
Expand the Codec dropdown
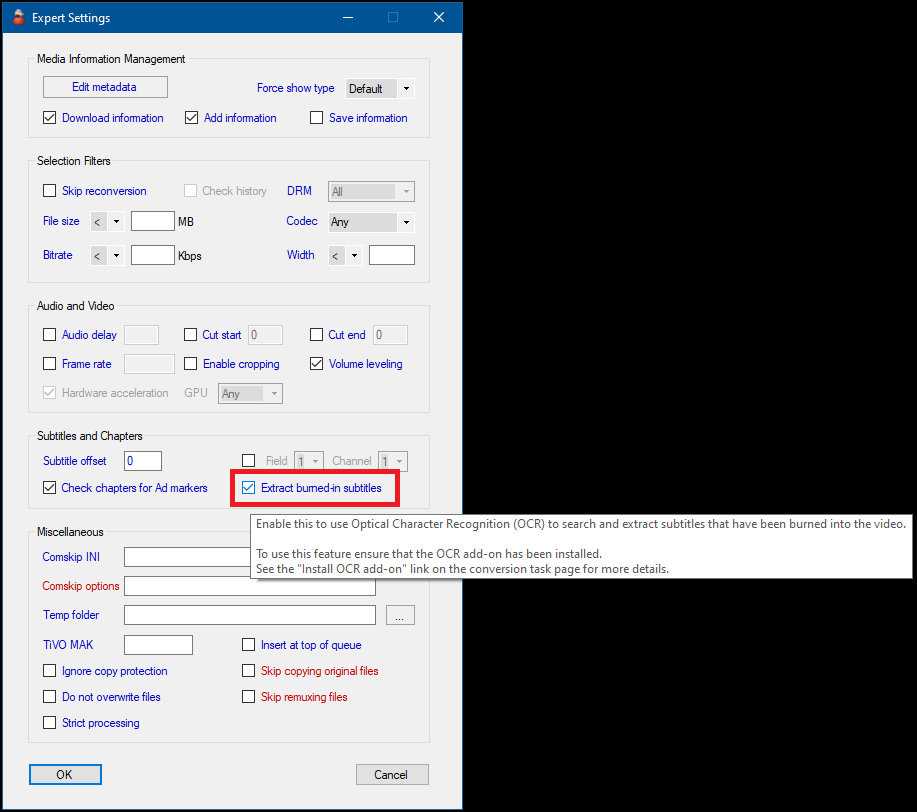pyautogui.click(x=371, y=222)
